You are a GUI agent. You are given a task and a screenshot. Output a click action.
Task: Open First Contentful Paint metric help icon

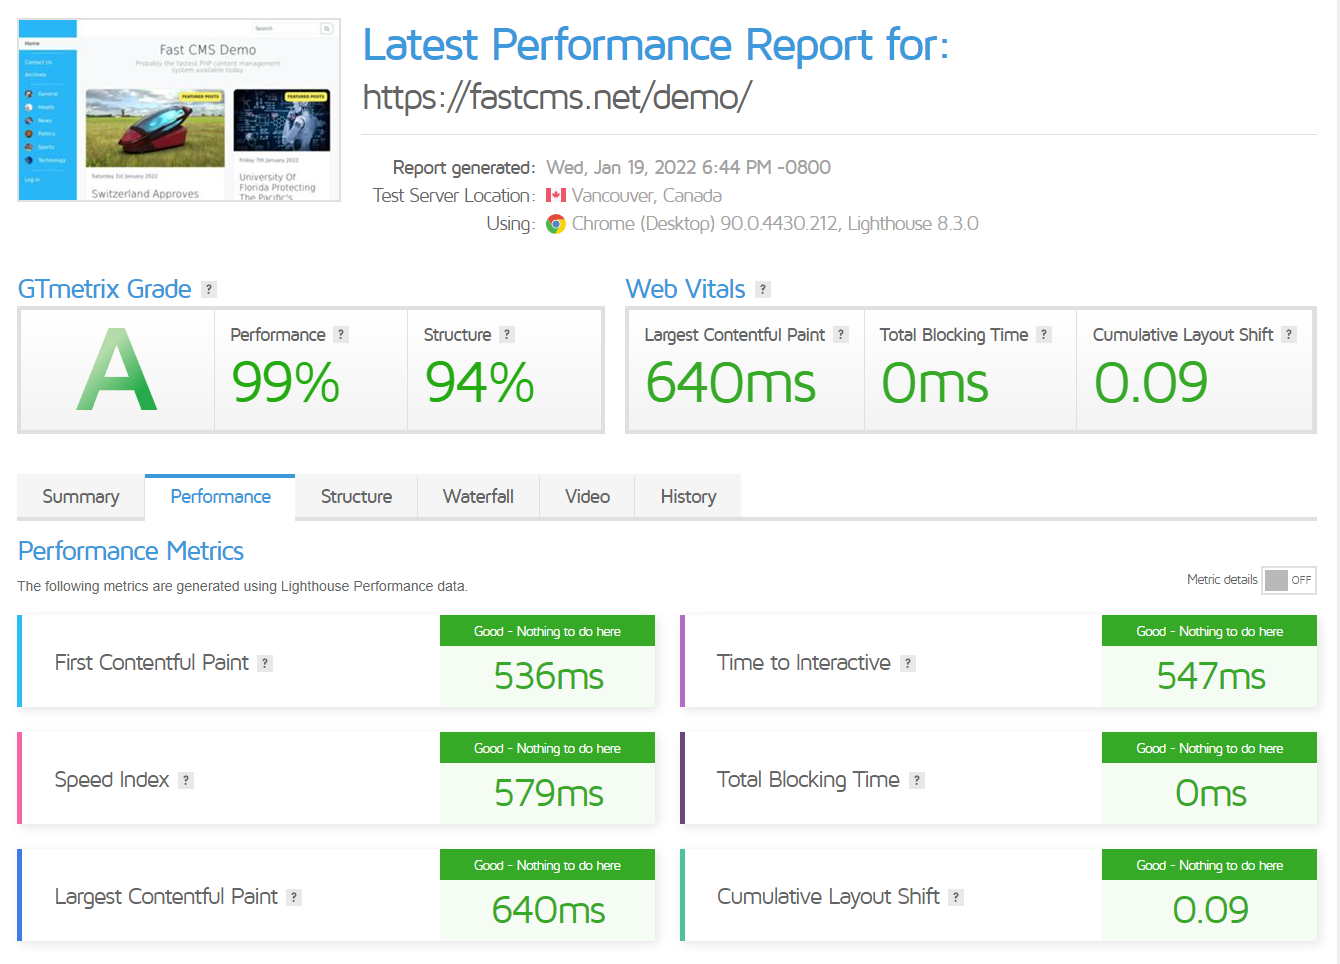click(265, 663)
